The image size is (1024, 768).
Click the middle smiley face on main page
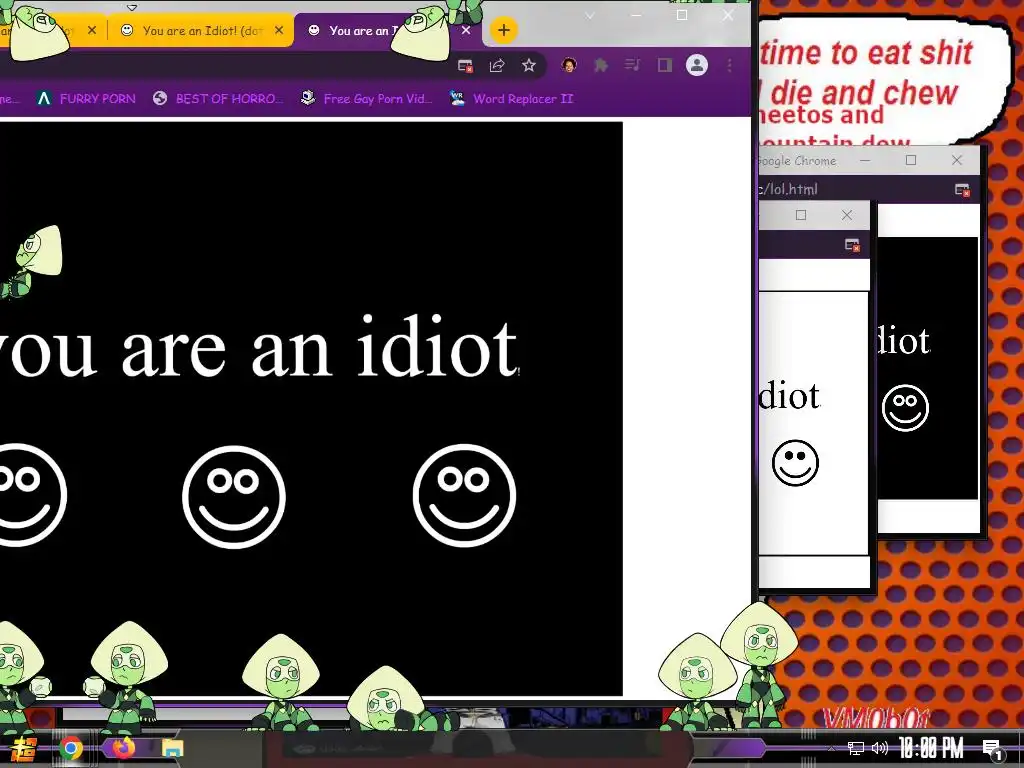tap(234, 496)
